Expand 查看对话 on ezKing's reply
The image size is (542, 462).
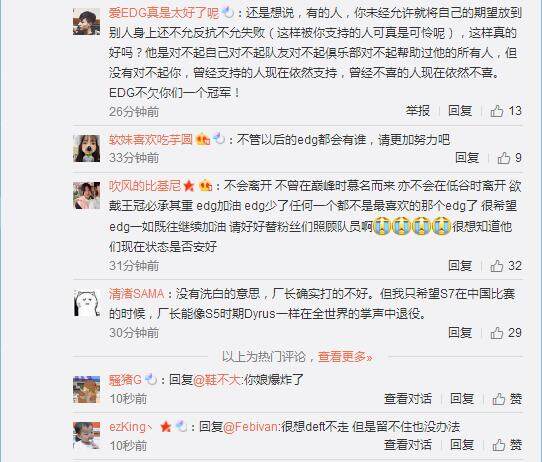[408, 445]
